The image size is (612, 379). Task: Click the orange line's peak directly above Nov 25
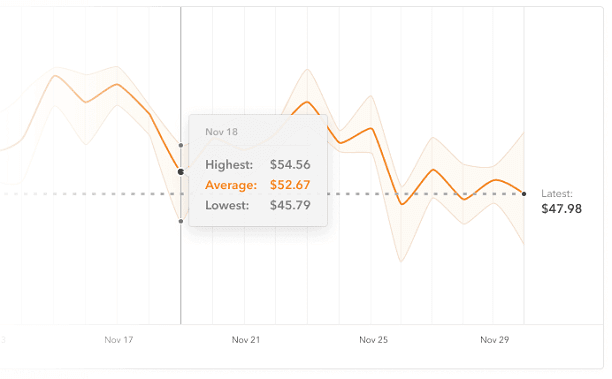(x=372, y=128)
